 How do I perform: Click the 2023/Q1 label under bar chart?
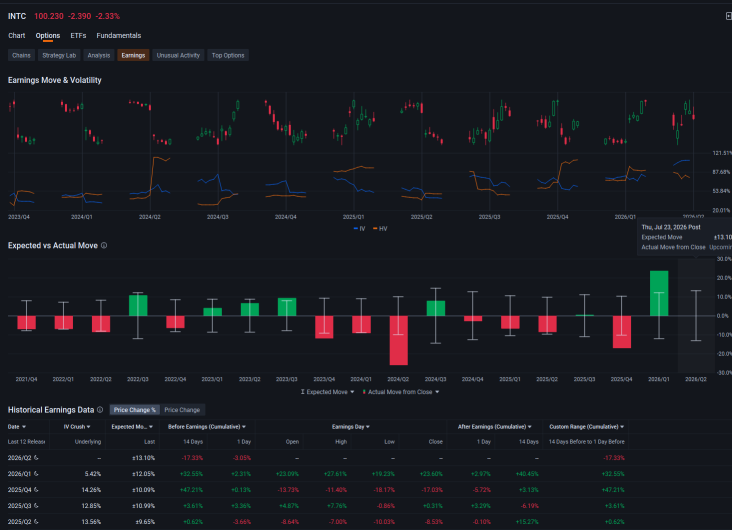click(x=212, y=379)
